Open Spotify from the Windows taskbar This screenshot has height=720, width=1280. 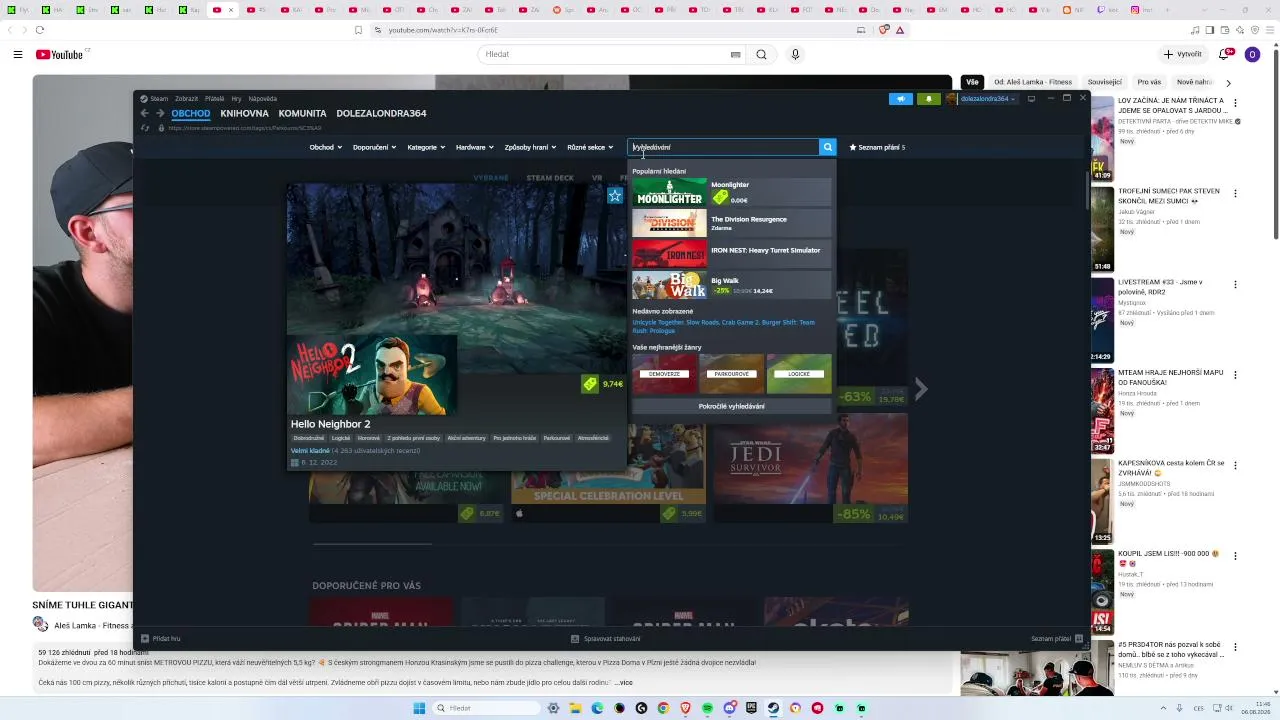coord(707,708)
